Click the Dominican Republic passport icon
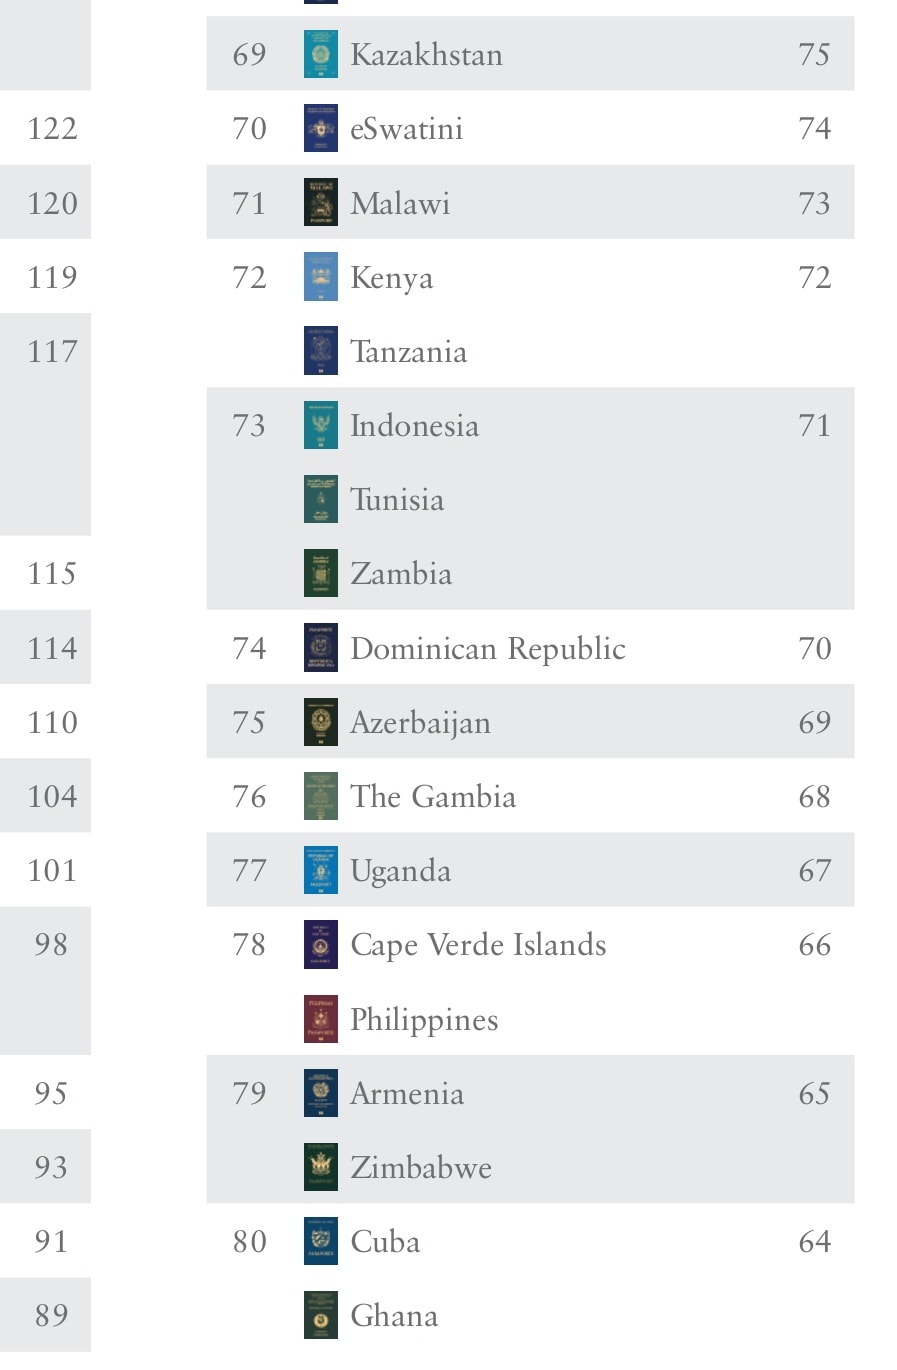The height and width of the screenshot is (1370, 897). 321,648
